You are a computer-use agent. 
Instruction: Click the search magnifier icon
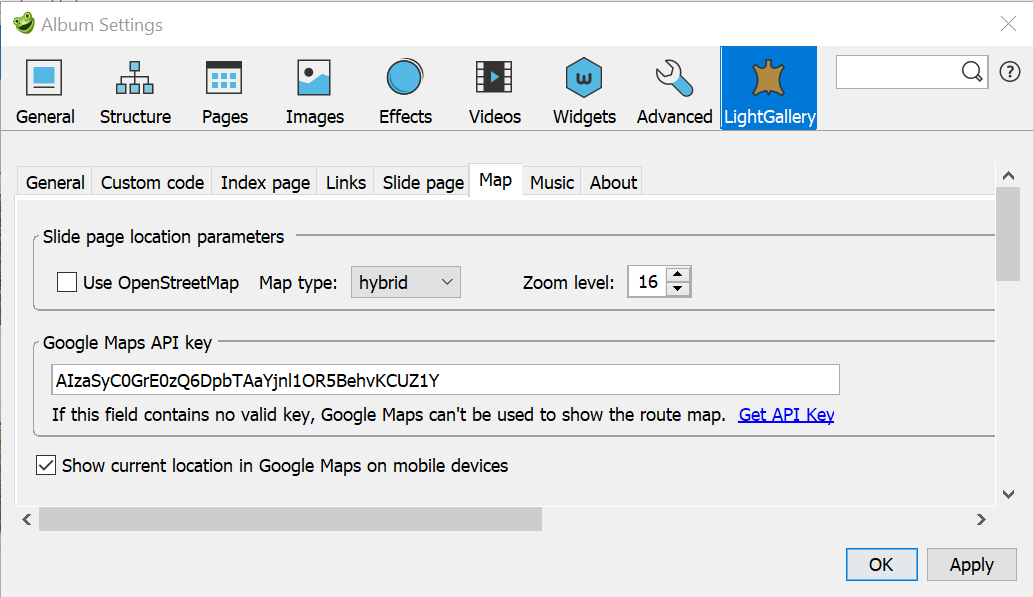coord(971,72)
